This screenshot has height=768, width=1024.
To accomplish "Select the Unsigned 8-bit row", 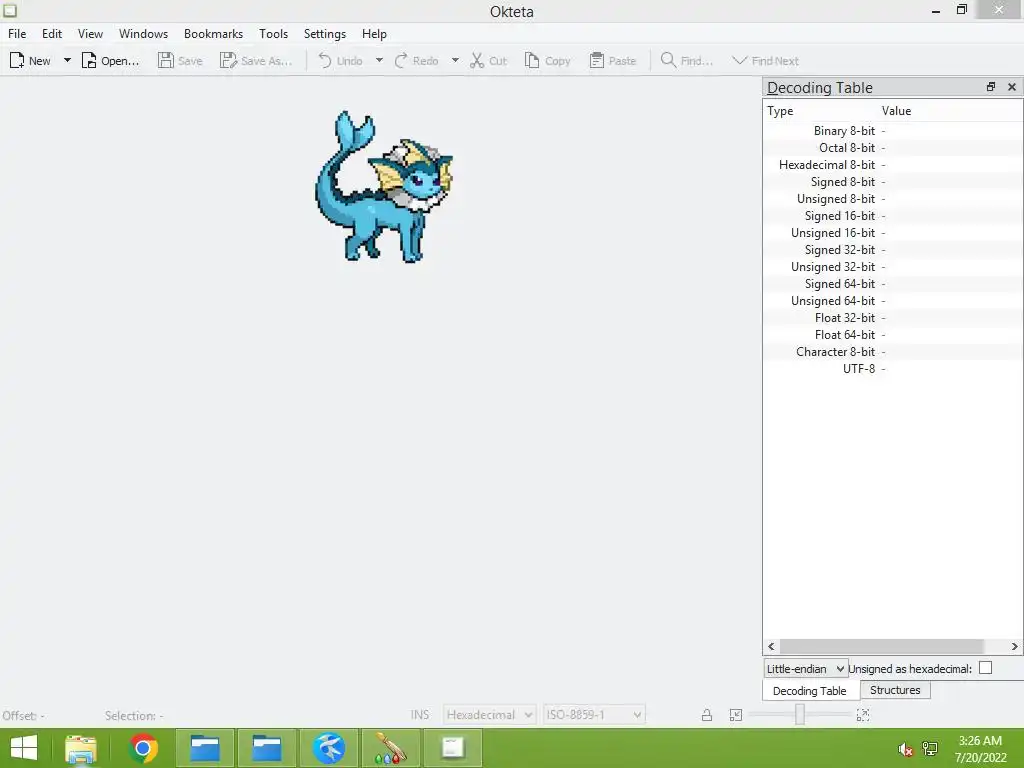I will (x=893, y=199).
